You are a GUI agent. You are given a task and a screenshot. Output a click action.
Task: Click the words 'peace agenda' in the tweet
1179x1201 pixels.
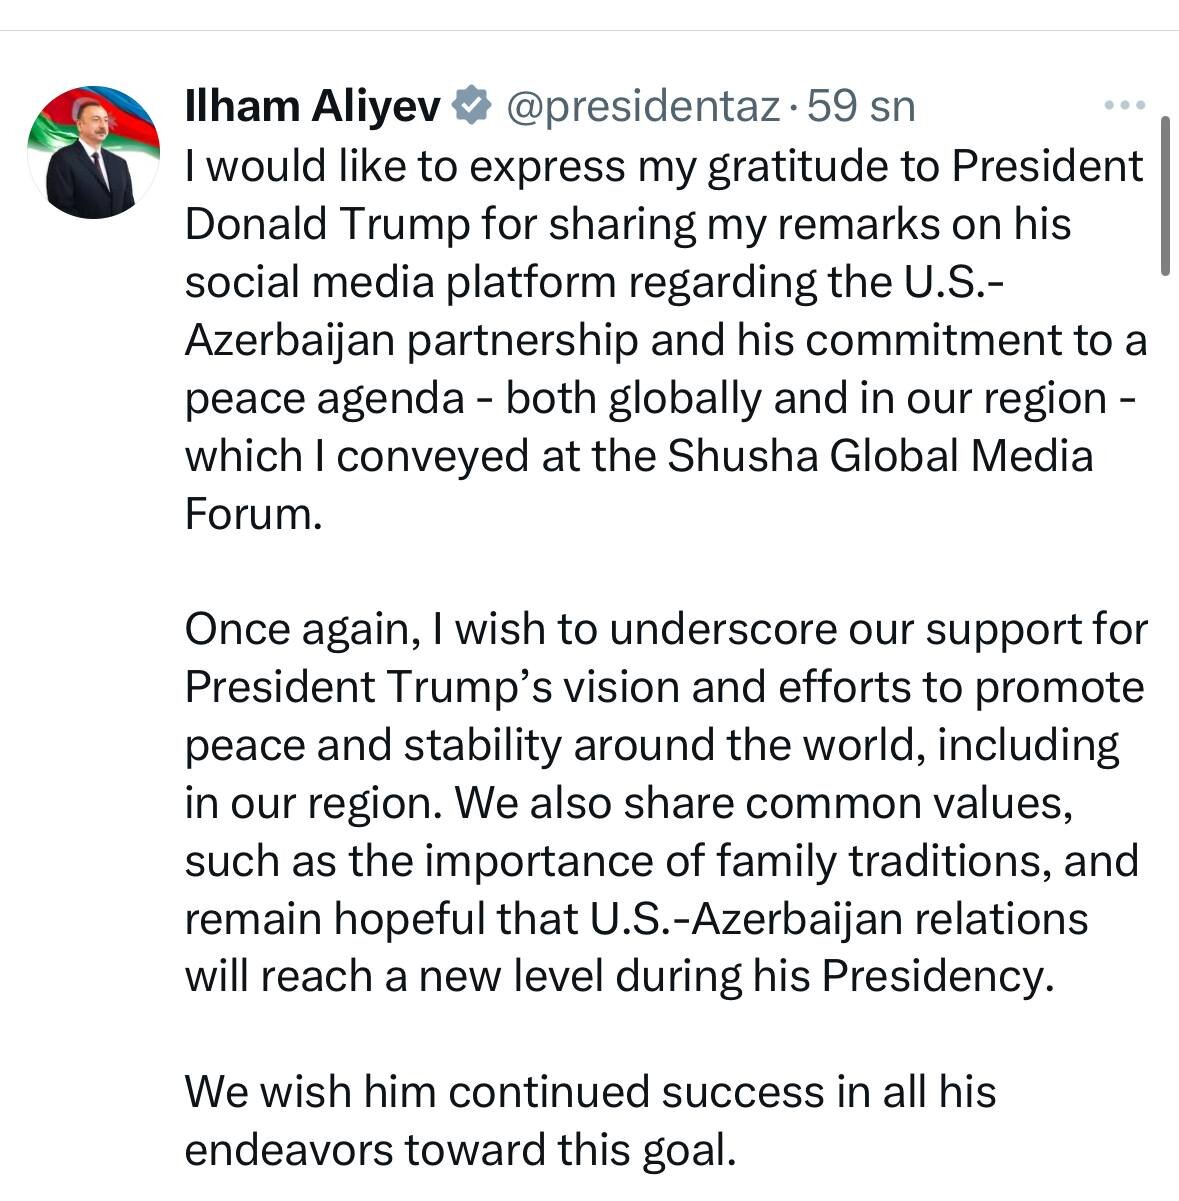[325, 399]
